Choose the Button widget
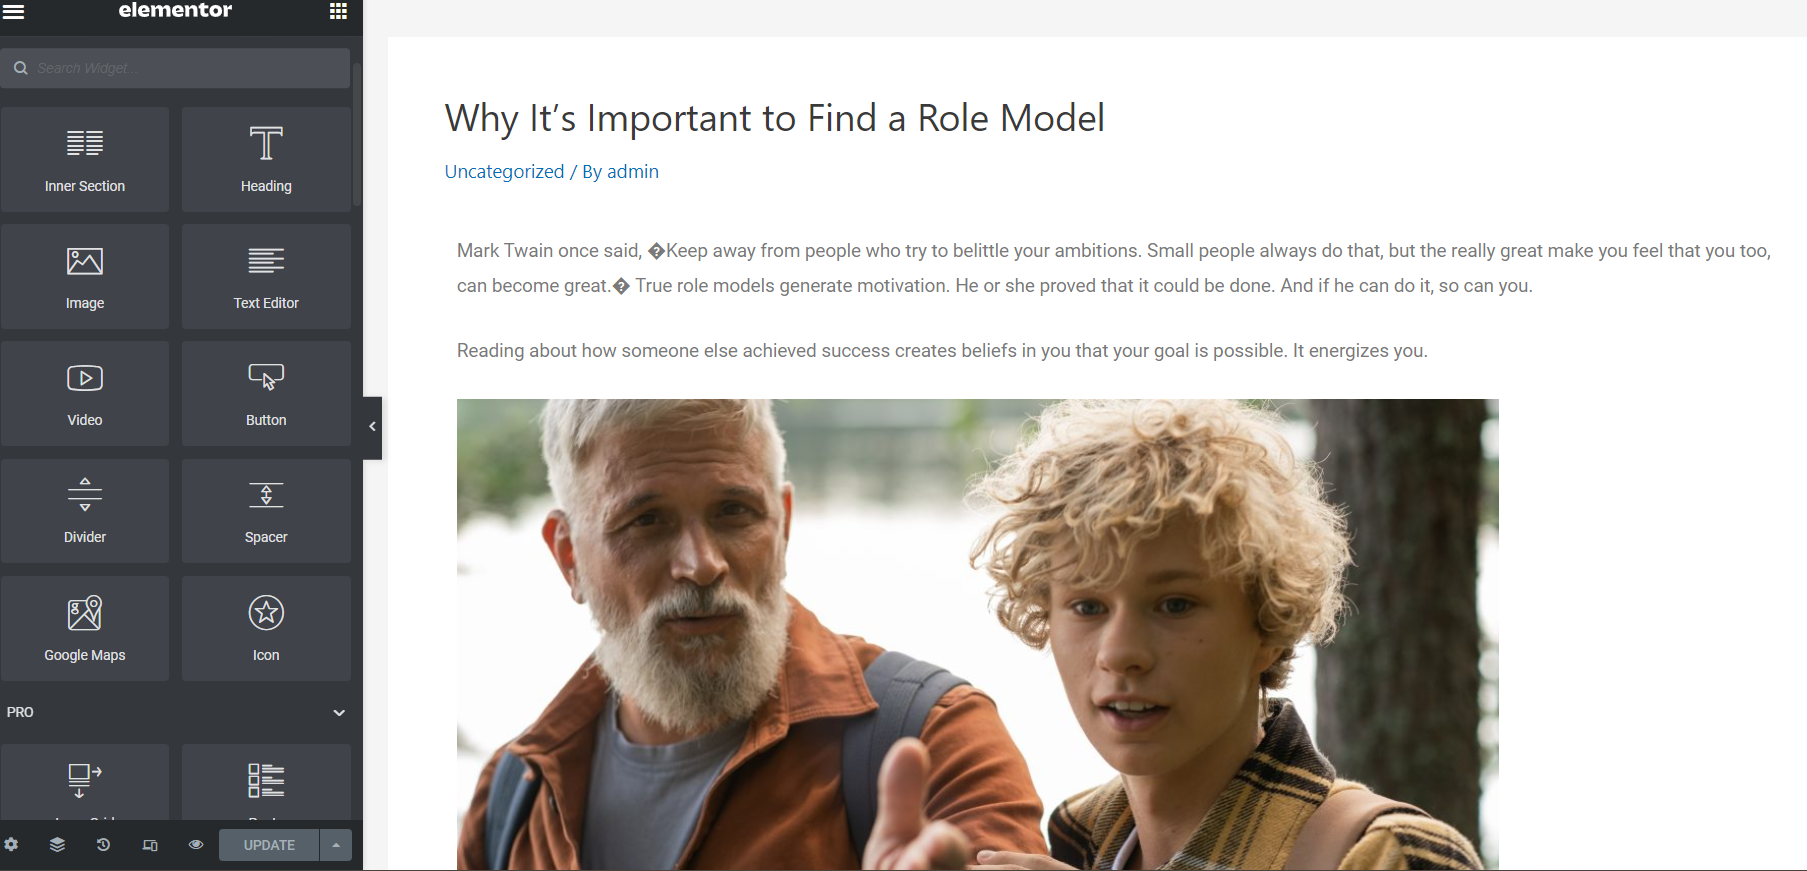This screenshot has height=871, width=1807. pos(266,394)
